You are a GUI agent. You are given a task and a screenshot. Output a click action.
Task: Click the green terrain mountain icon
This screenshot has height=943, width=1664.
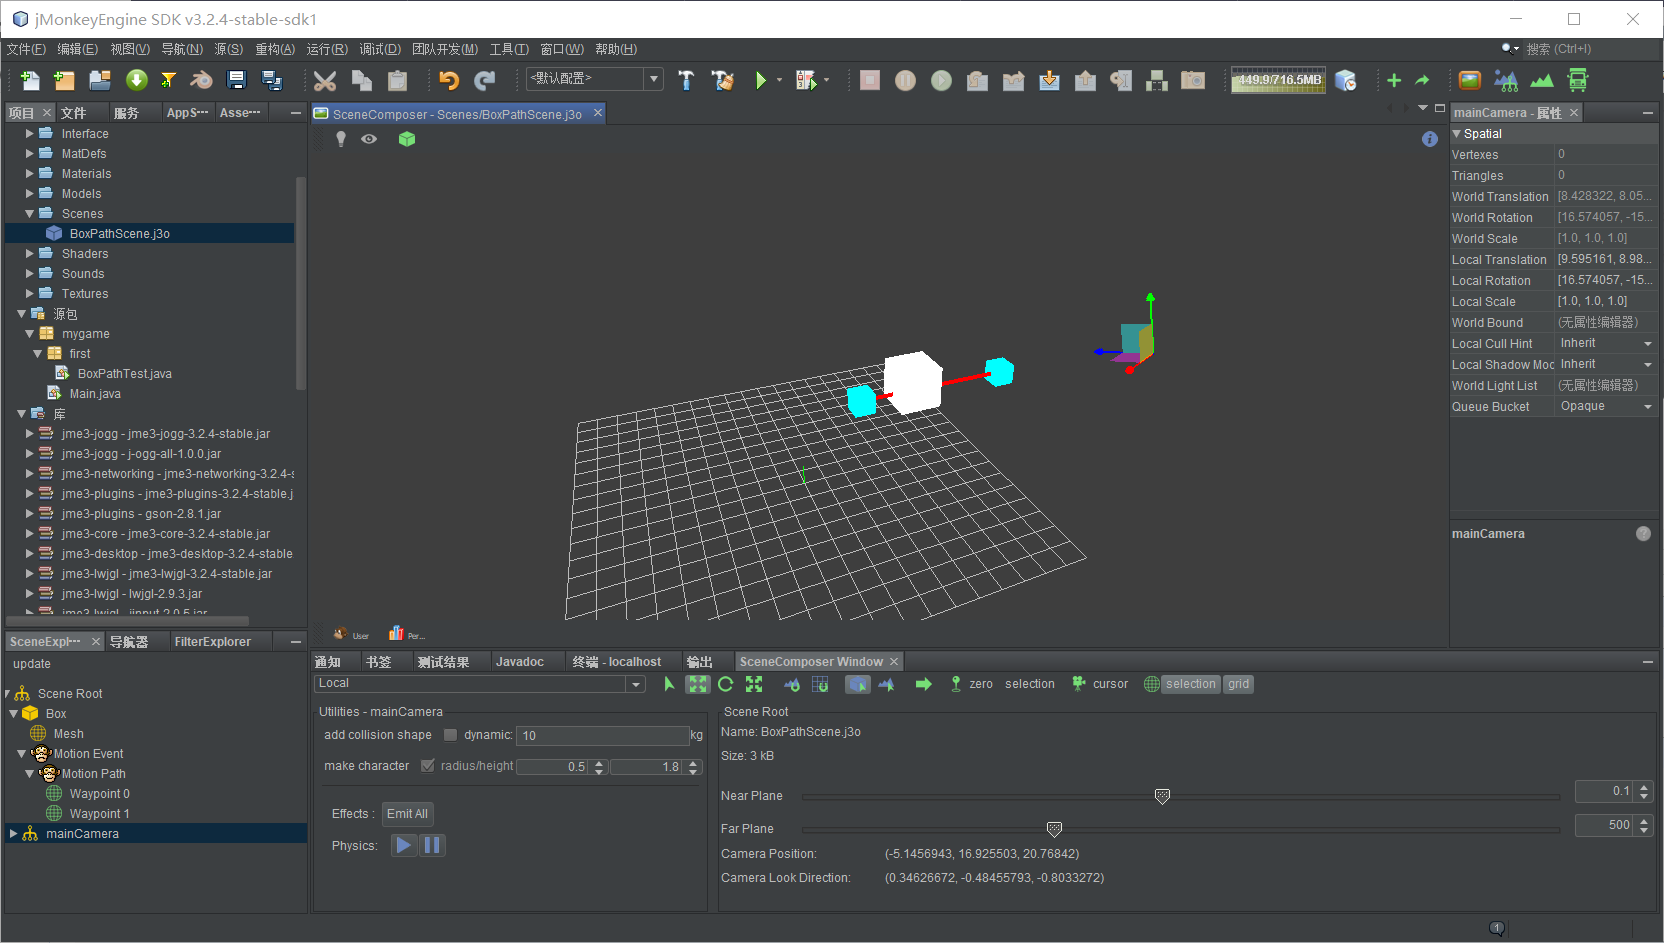coord(1542,80)
